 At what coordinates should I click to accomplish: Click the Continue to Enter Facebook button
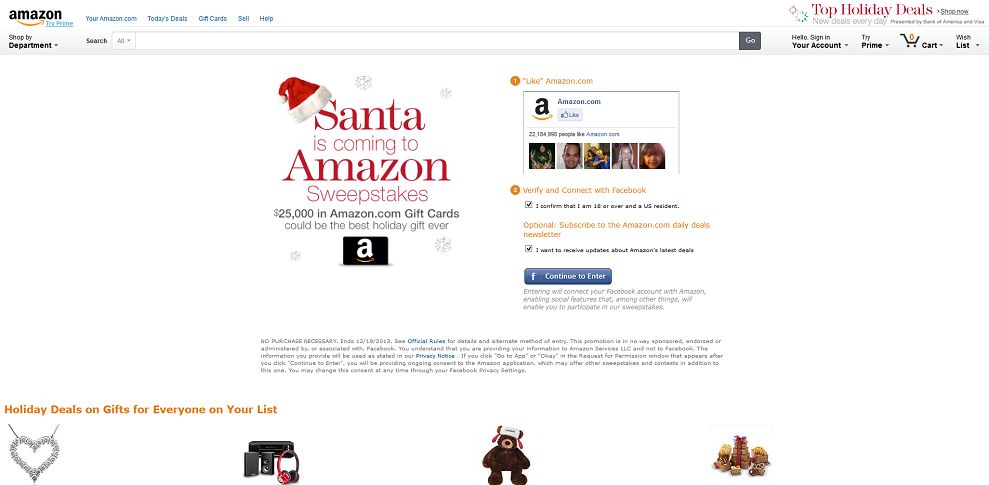pyautogui.click(x=568, y=276)
